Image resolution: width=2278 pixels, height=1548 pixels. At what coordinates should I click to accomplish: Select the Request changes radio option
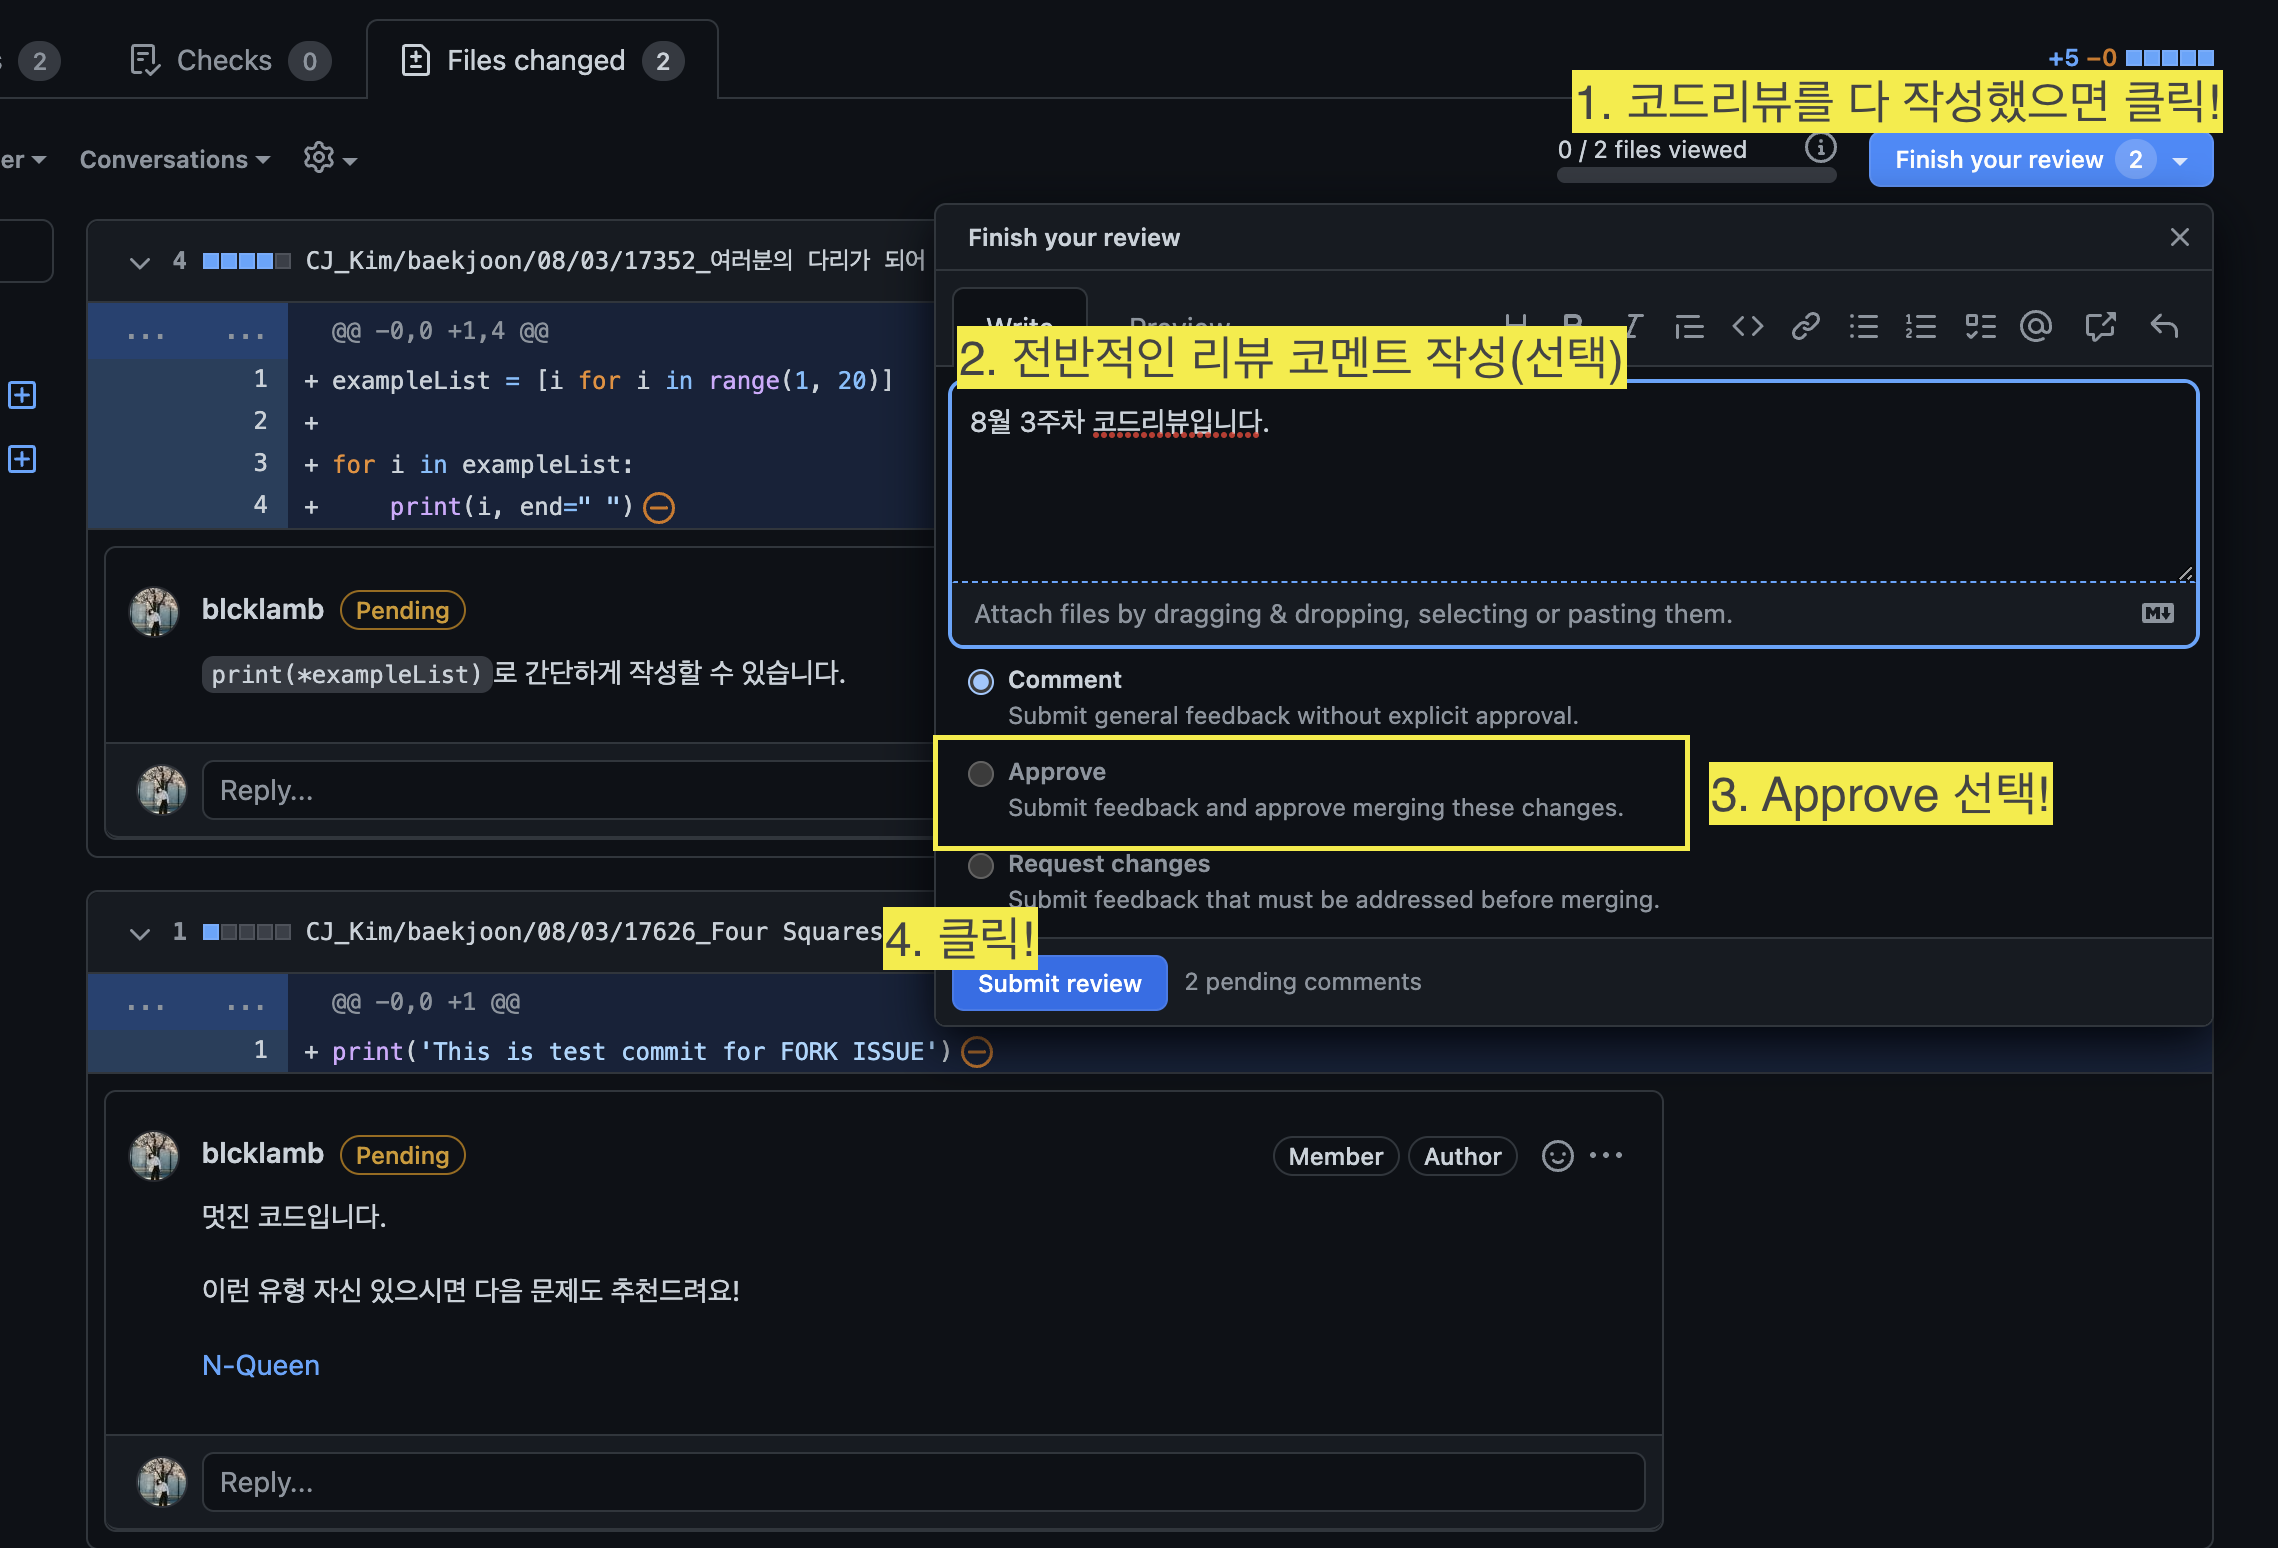981,865
